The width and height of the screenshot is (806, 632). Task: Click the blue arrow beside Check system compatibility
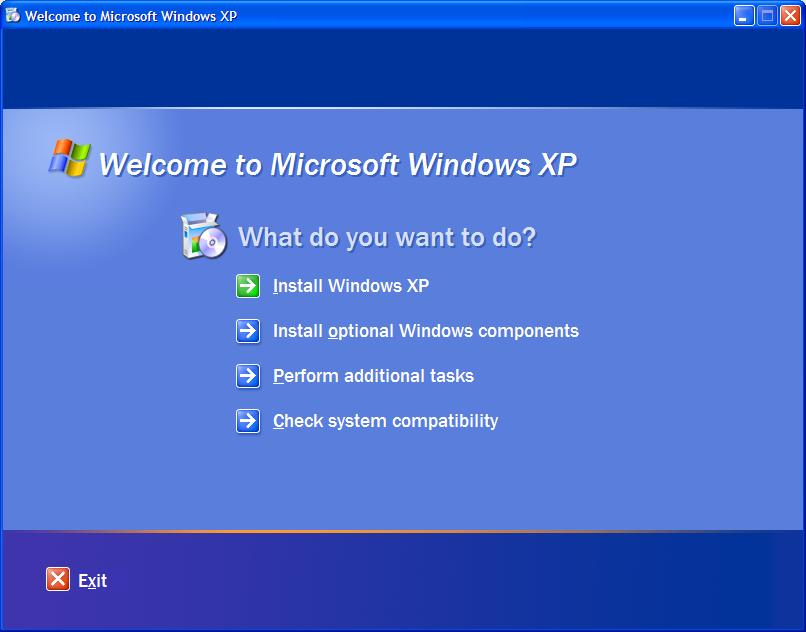(248, 421)
